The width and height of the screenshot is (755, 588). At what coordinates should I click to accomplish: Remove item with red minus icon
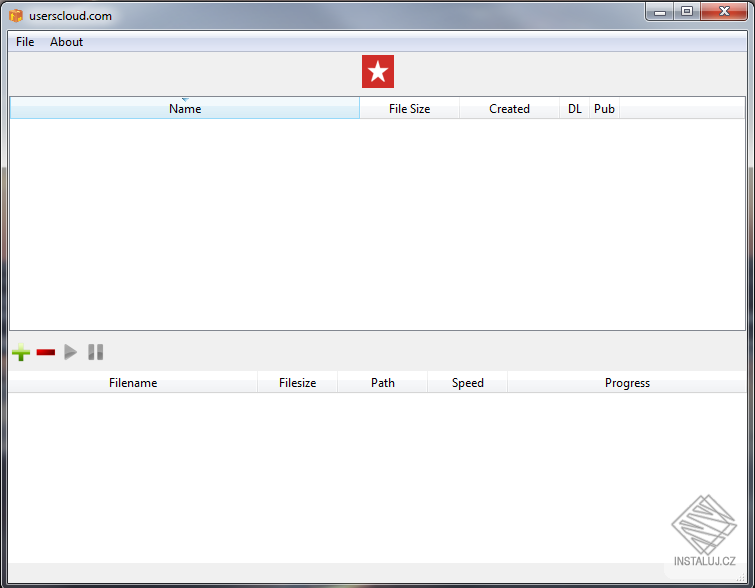(x=46, y=353)
